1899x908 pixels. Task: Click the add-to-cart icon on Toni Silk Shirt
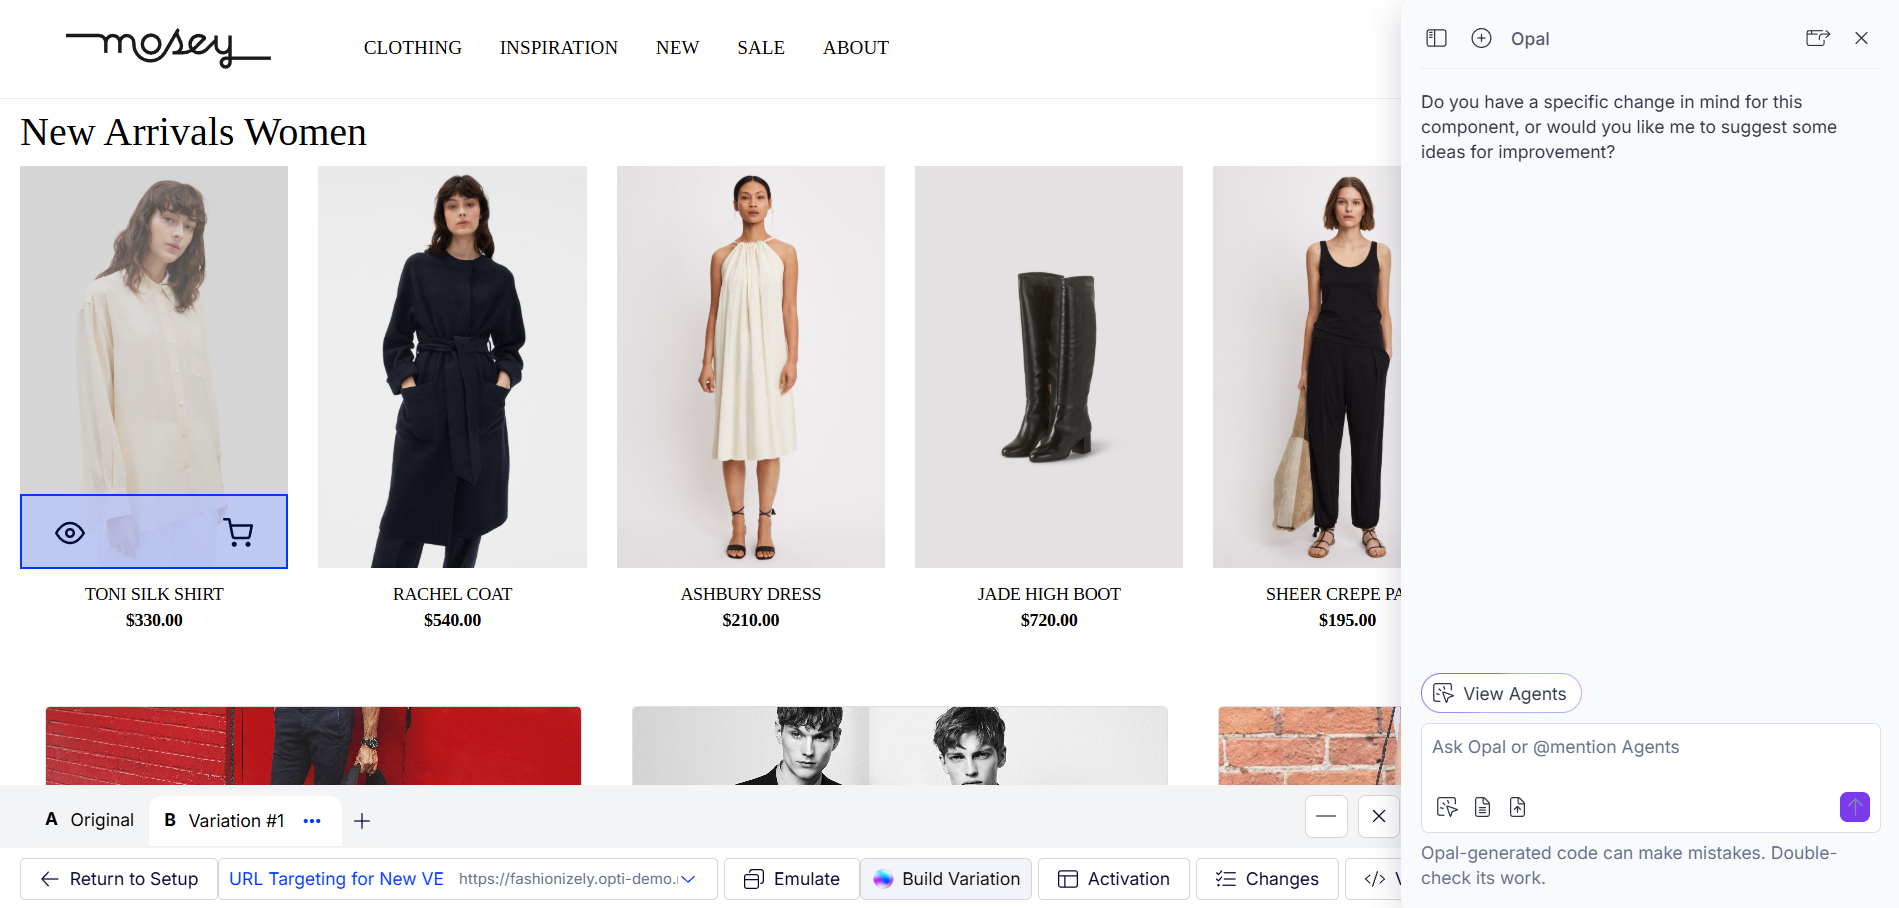tap(238, 532)
